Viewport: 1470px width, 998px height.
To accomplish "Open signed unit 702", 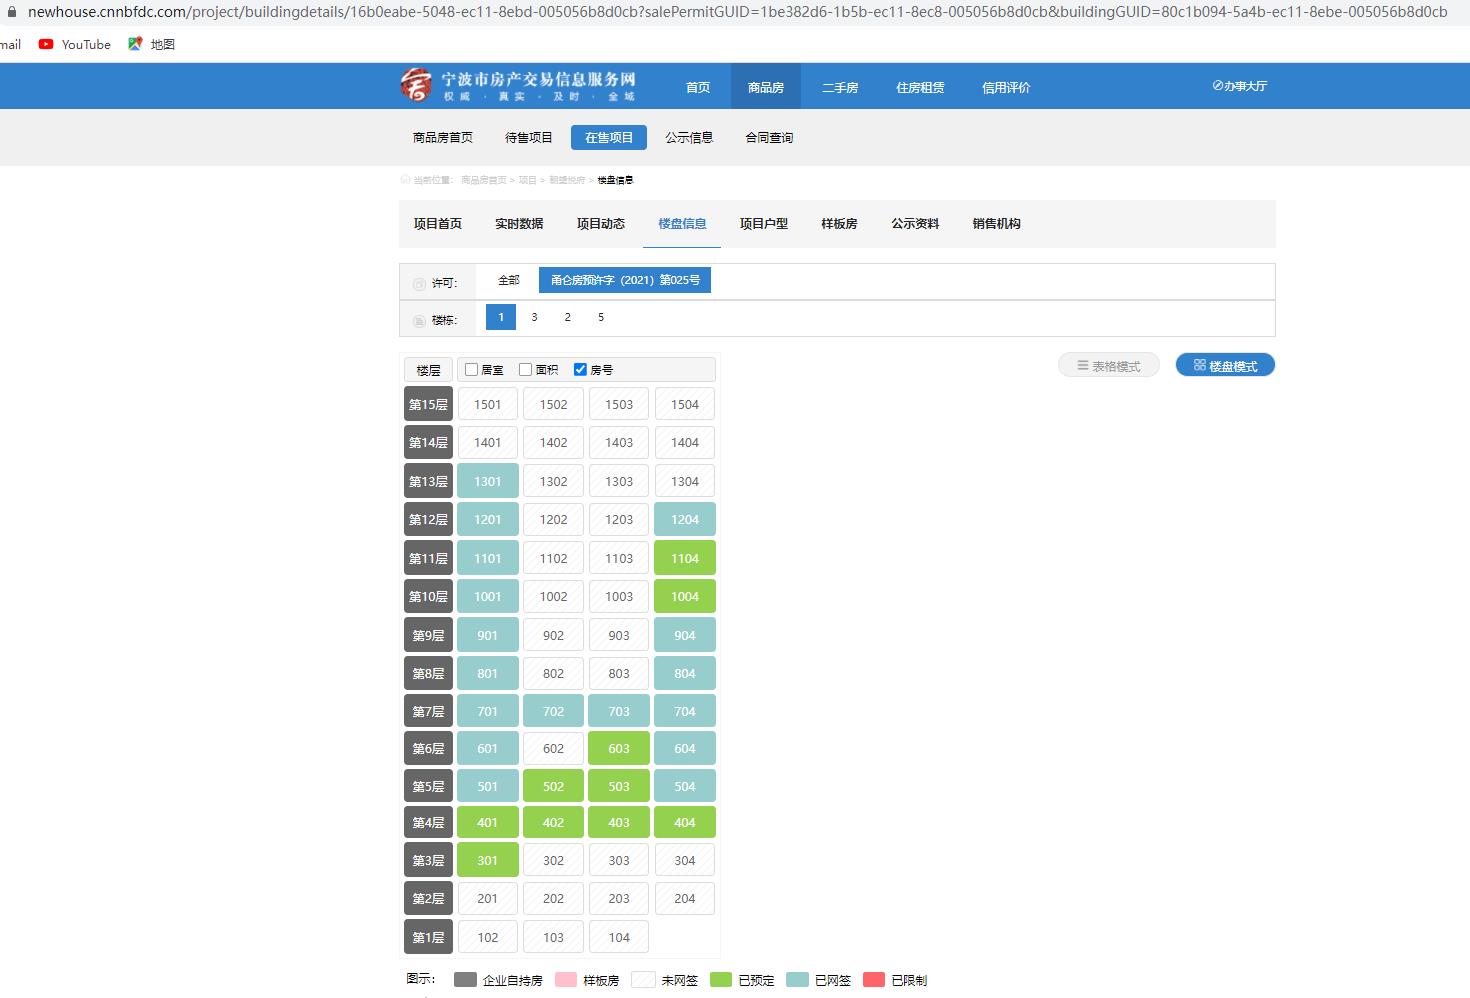I will tap(553, 712).
